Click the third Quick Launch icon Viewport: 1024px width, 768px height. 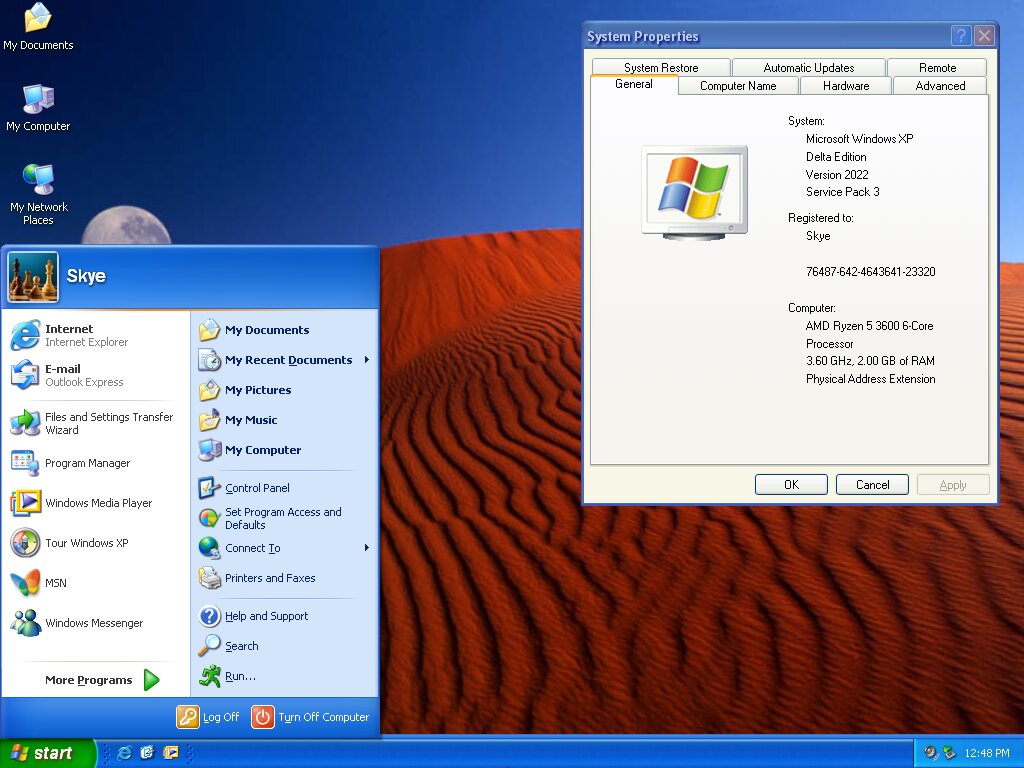coord(170,753)
